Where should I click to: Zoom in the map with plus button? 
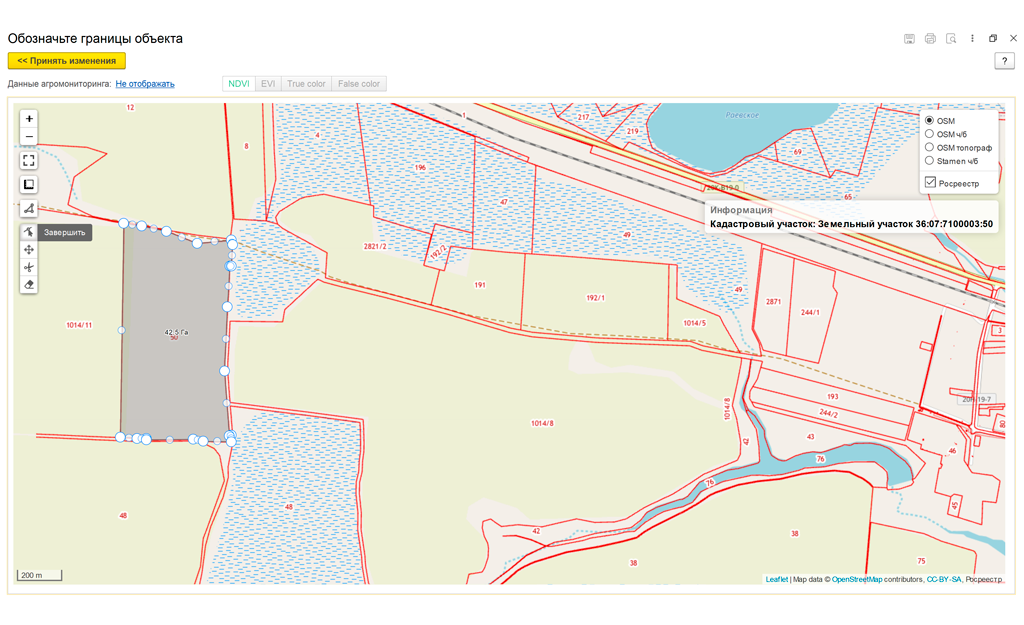click(x=29, y=119)
